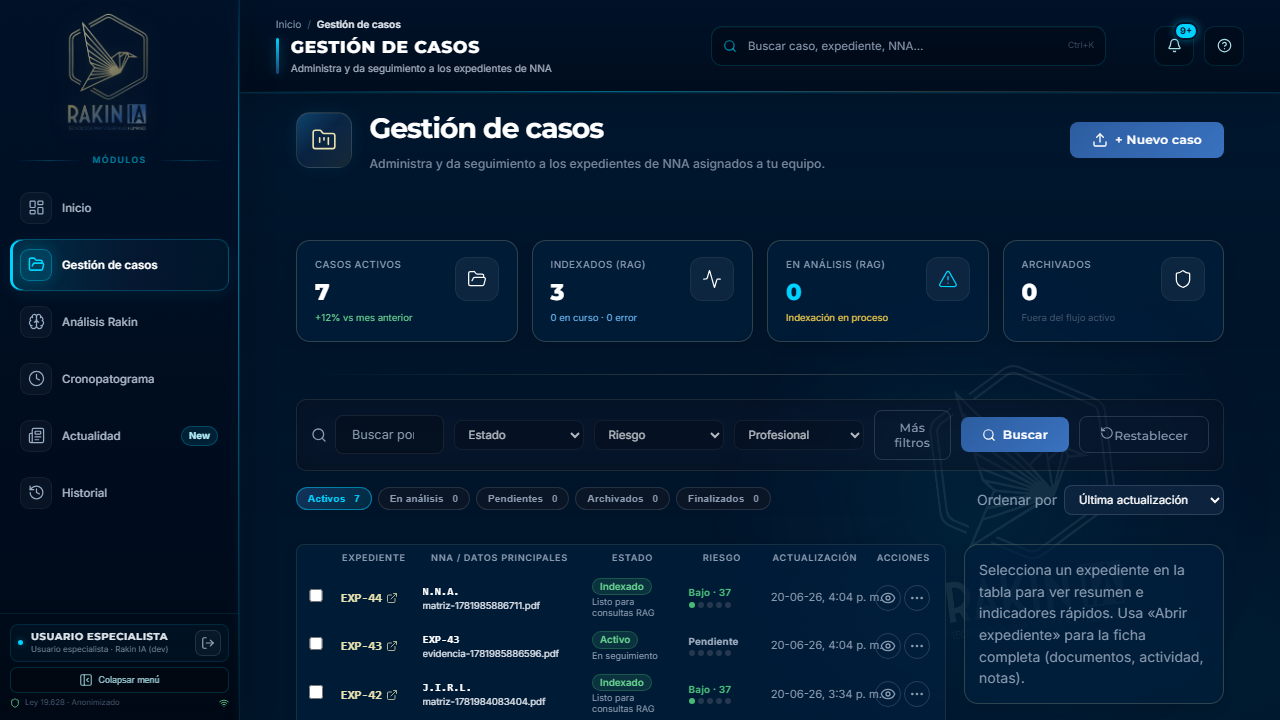Switch to the En análisis tab

[424, 499]
